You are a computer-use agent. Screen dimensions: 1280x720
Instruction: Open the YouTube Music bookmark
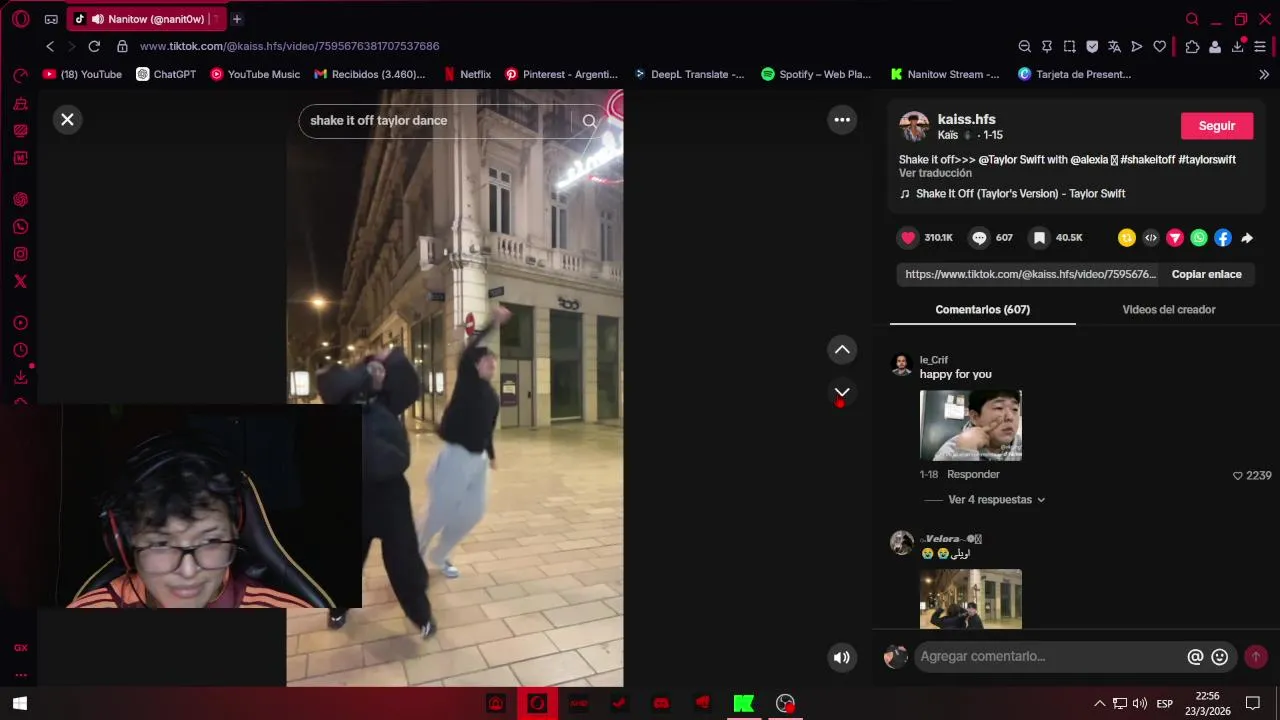tap(254, 74)
